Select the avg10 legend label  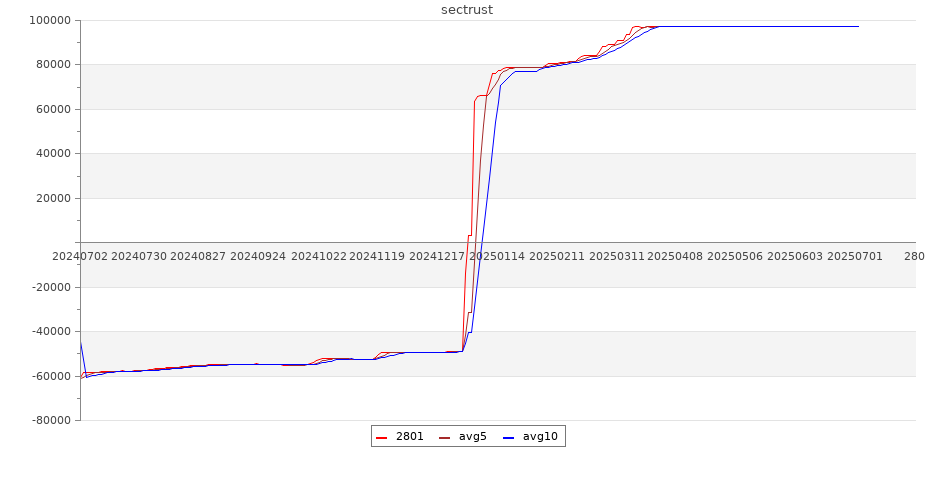pyautogui.click(x=540, y=436)
